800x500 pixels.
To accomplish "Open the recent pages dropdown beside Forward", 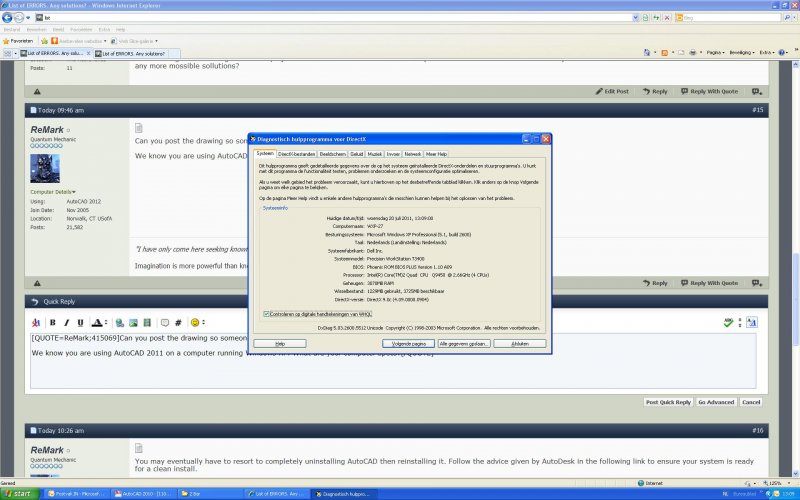I will coord(28,18).
